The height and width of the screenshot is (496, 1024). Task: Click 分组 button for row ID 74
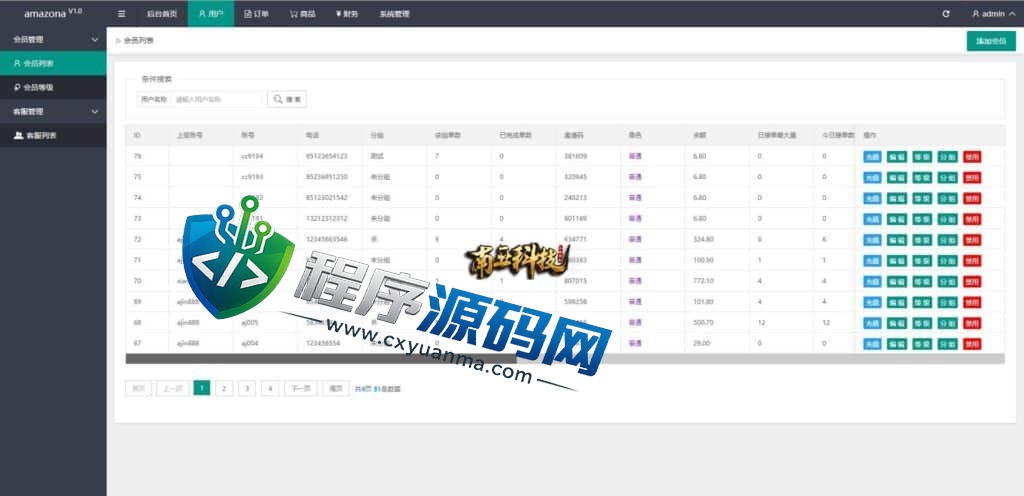click(x=947, y=198)
